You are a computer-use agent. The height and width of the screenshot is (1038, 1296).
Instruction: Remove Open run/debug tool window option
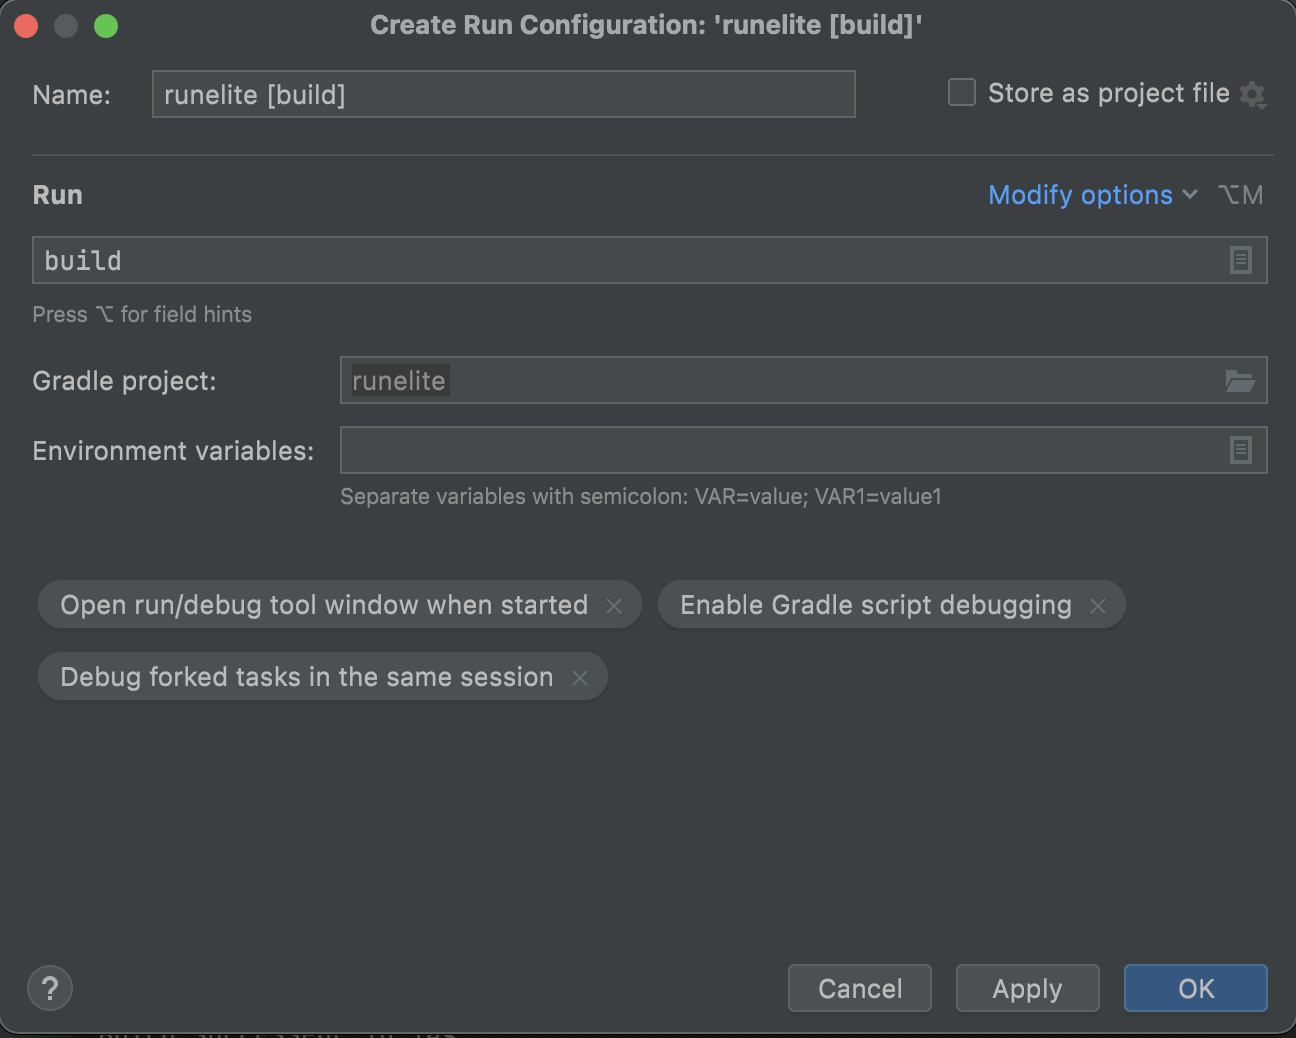point(614,606)
